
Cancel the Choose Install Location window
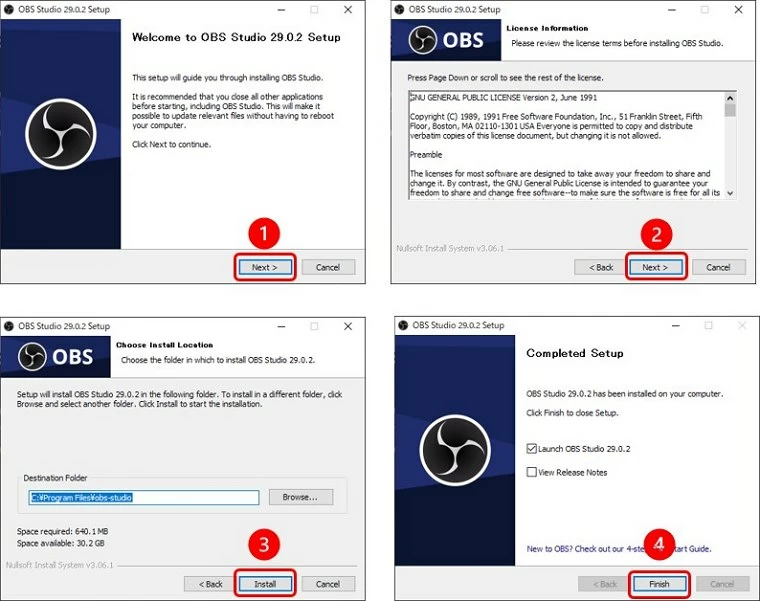(328, 584)
